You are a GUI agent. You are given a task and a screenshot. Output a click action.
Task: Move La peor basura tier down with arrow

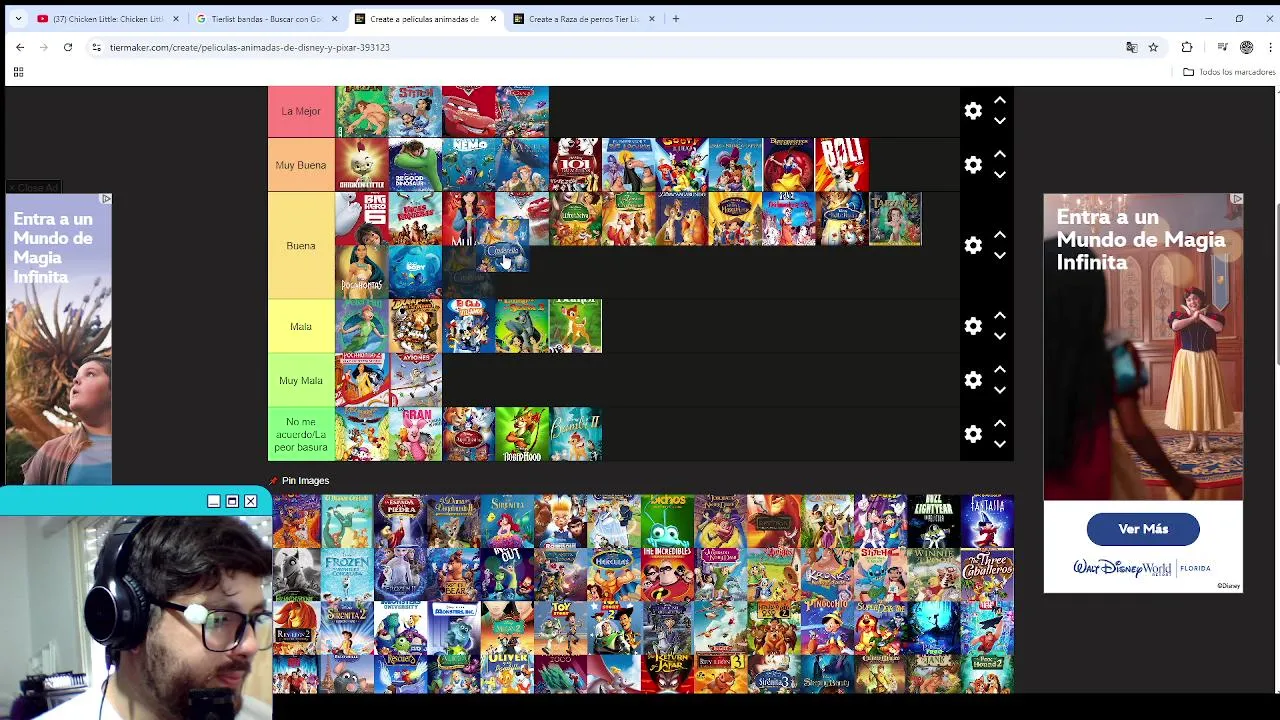(x=999, y=444)
